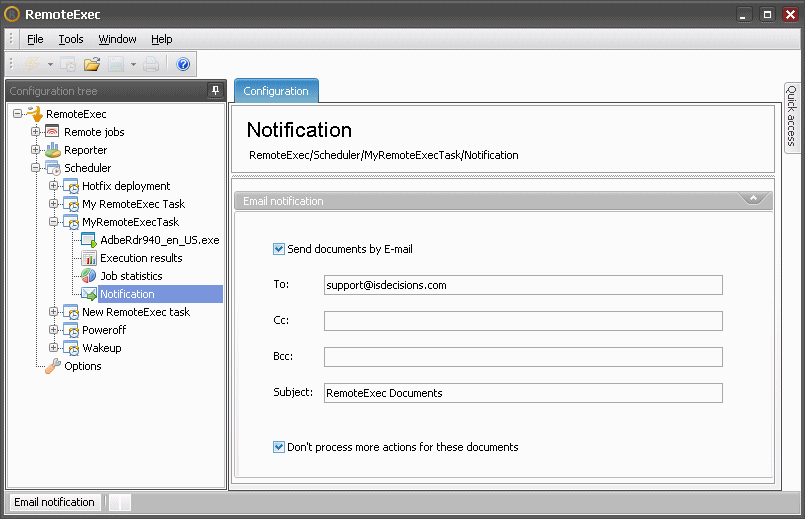Click the Execution results report icon
The width and height of the screenshot is (805, 519).
(89, 258)
